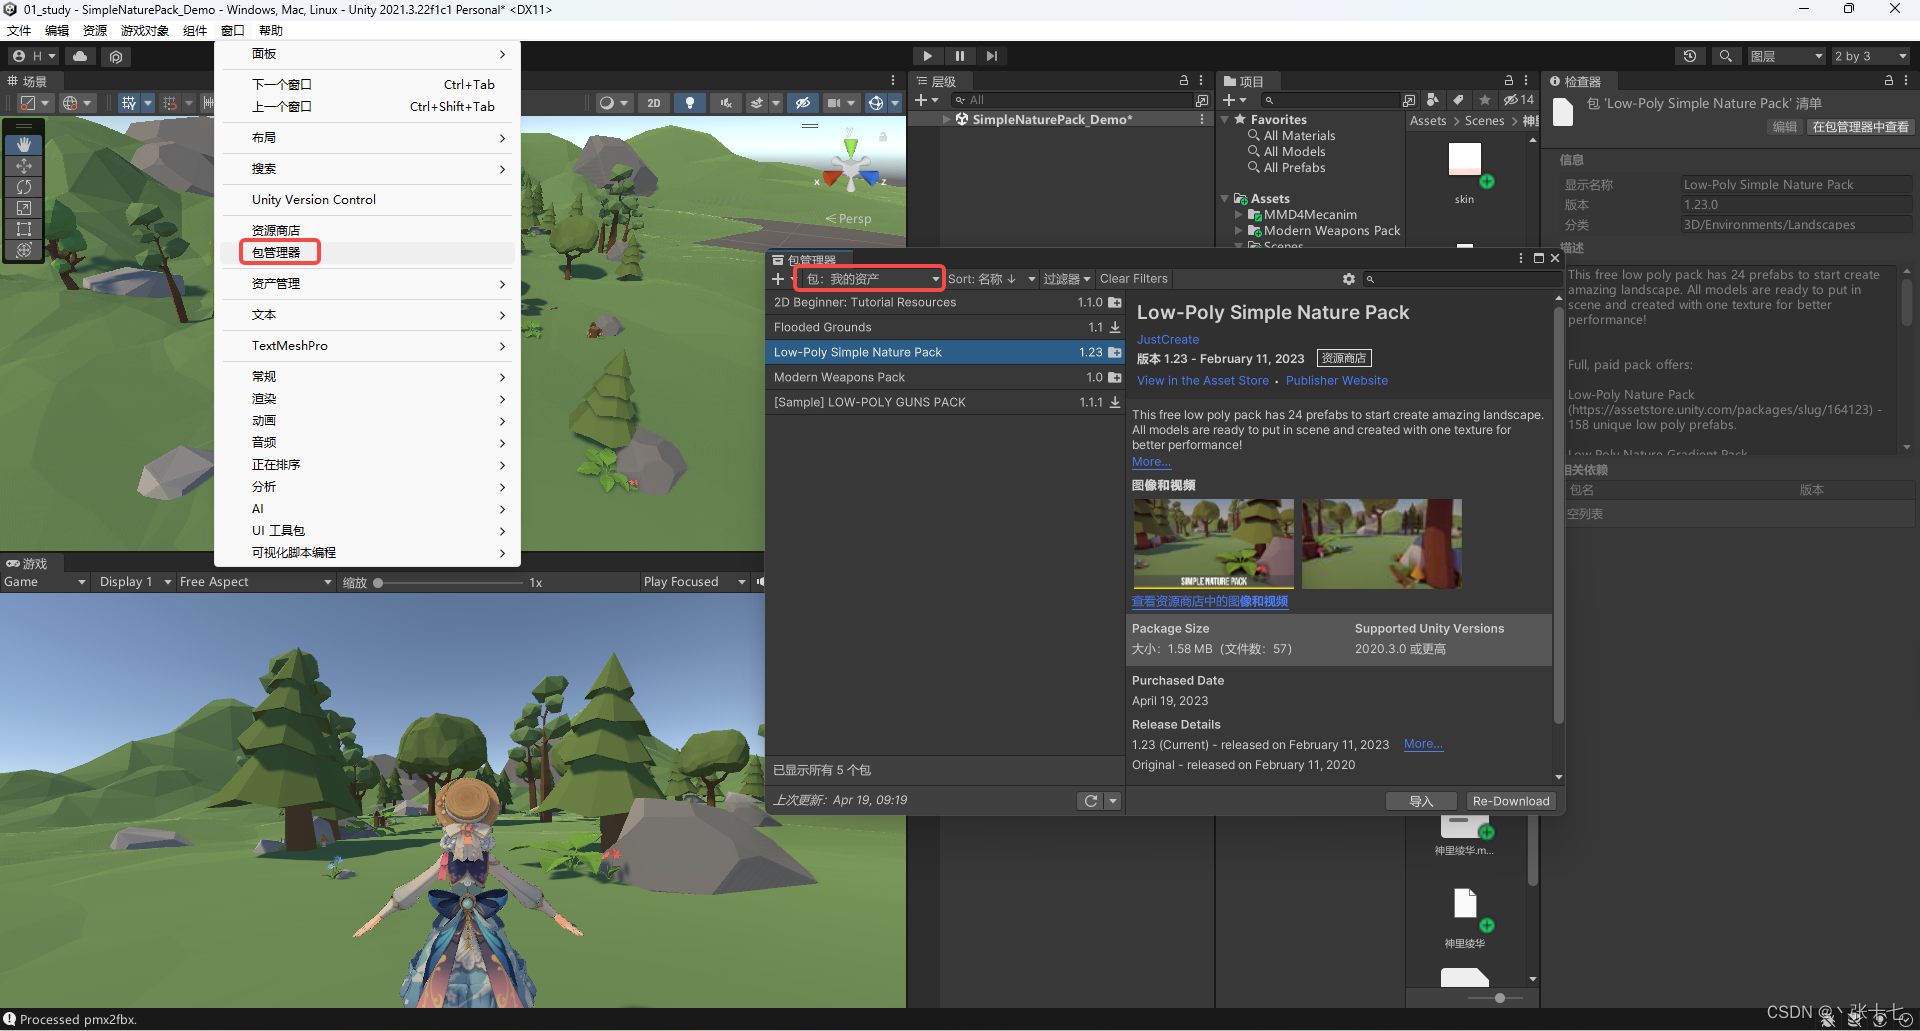Open the search-by-type filter in the Project panel
1920x1031 pixels.
[1432, 100]
